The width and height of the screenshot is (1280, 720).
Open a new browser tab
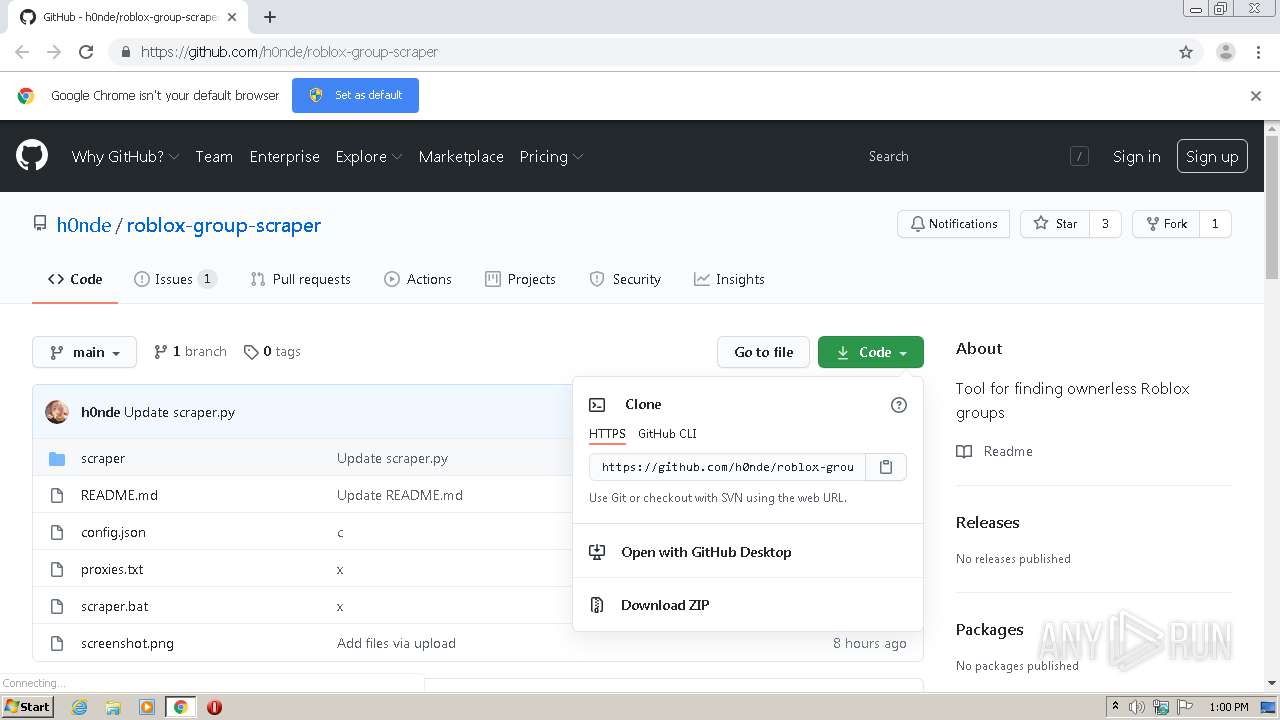270,17
